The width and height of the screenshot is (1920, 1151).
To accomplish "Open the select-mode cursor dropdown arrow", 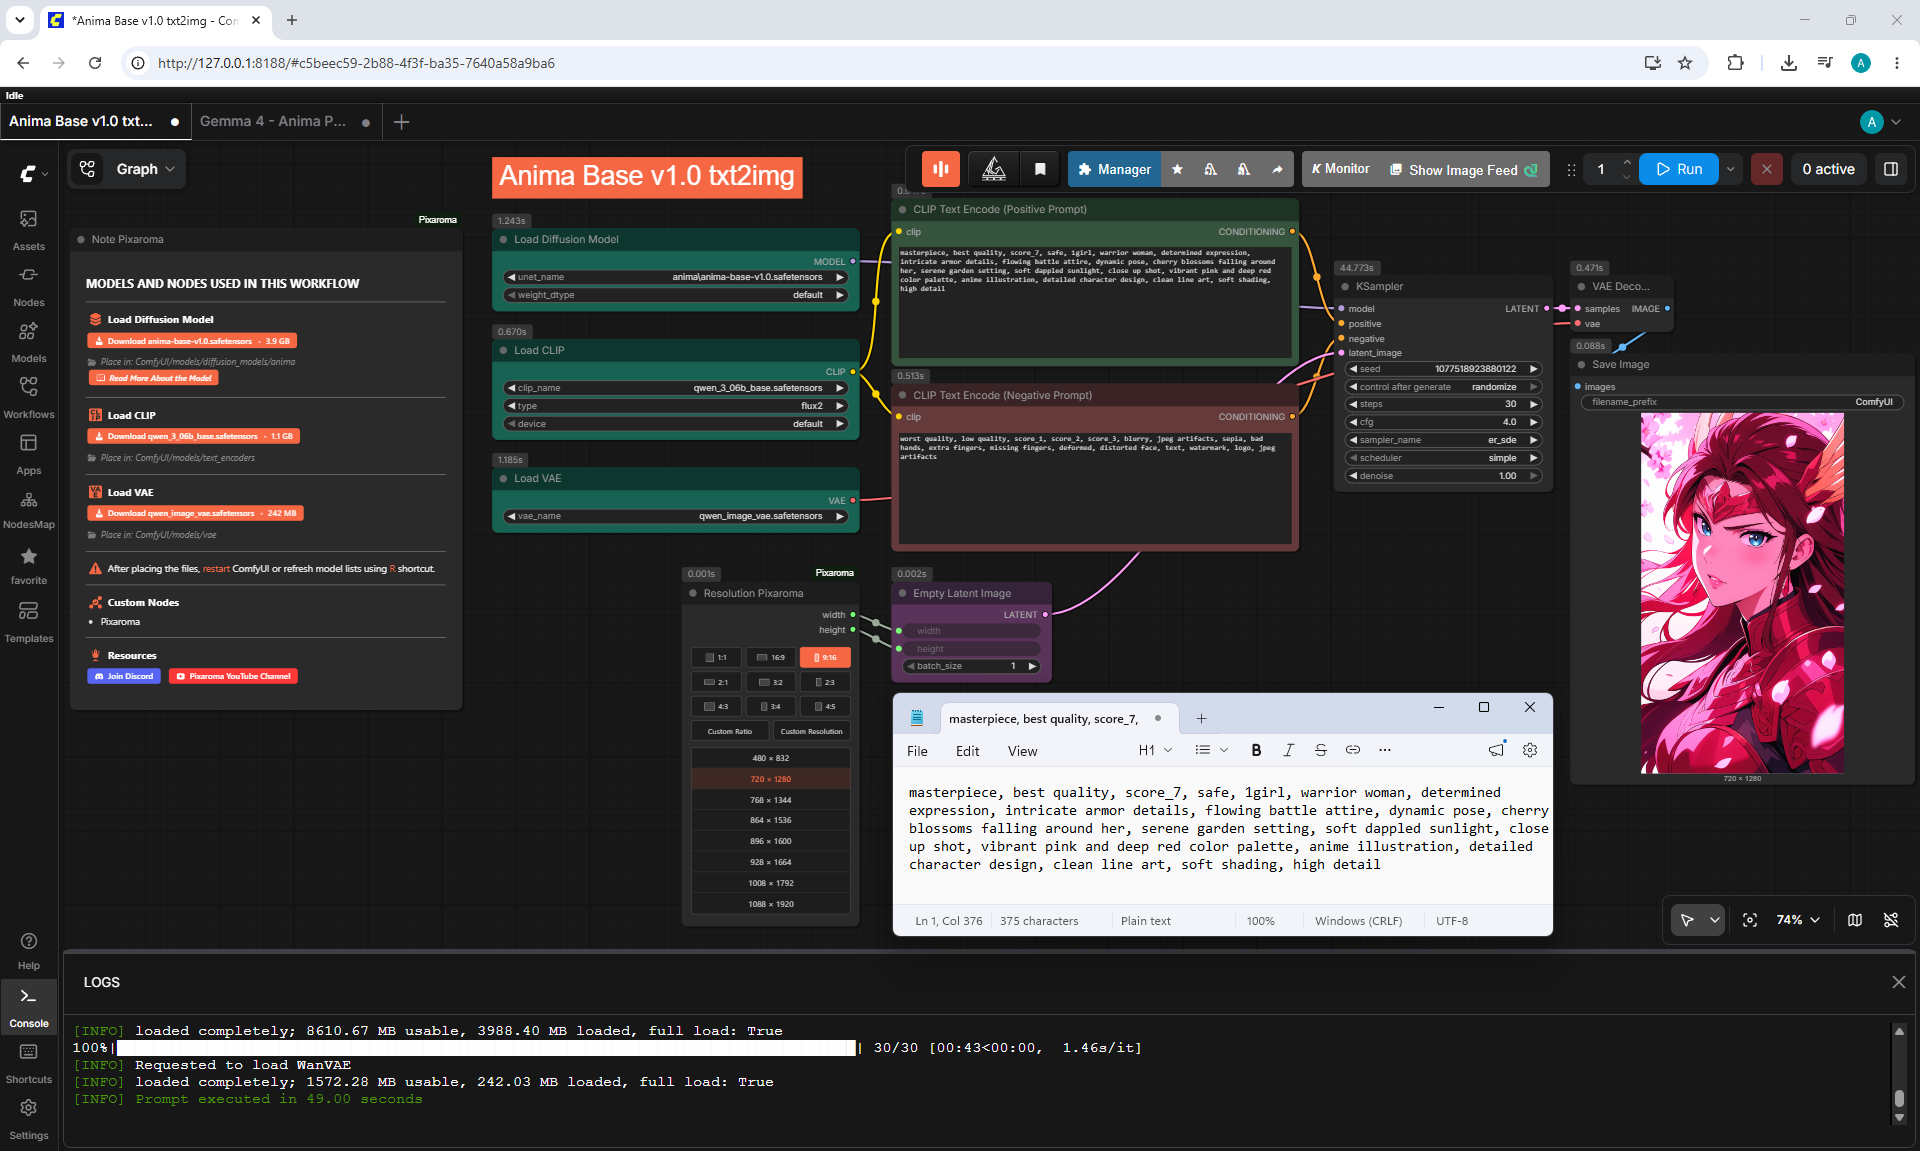I will [1715, 920].
